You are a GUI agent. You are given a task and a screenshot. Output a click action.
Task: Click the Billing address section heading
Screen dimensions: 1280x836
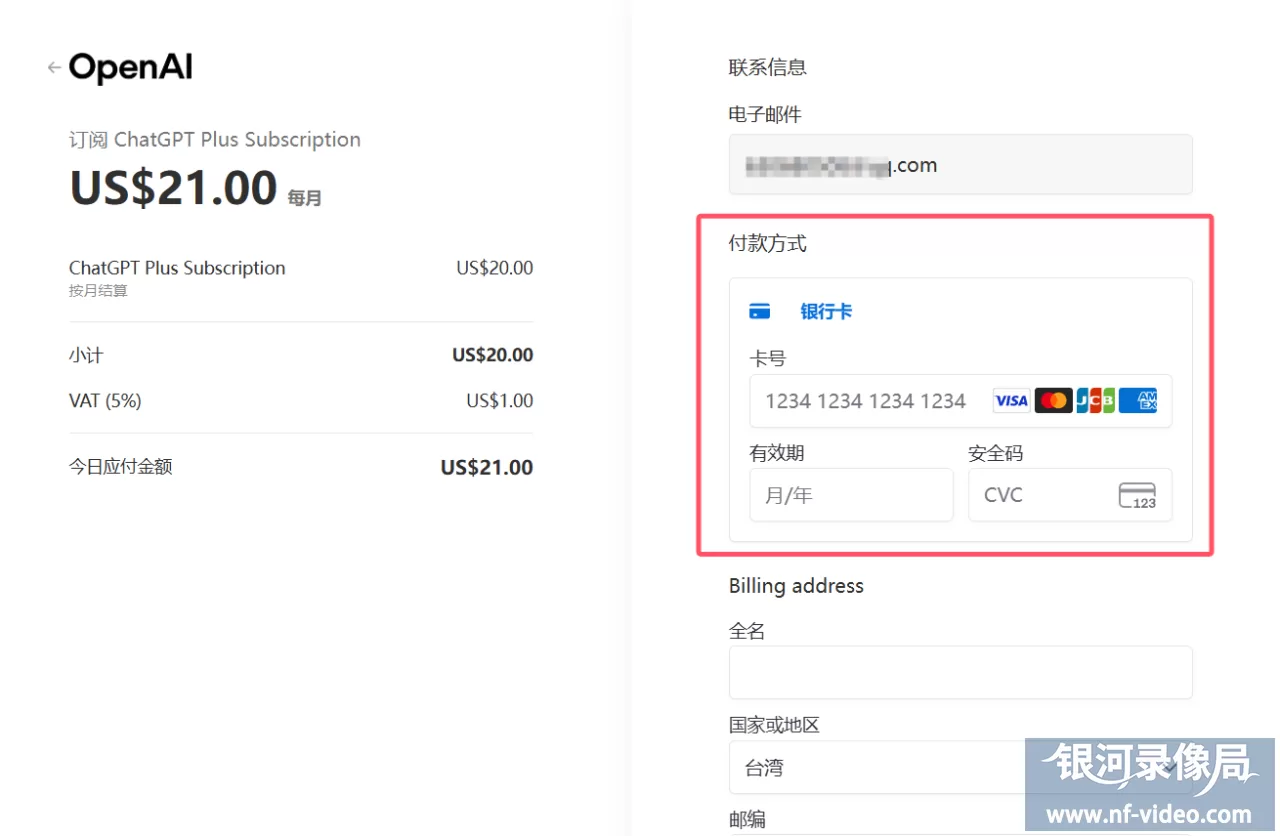pos(796,586)
